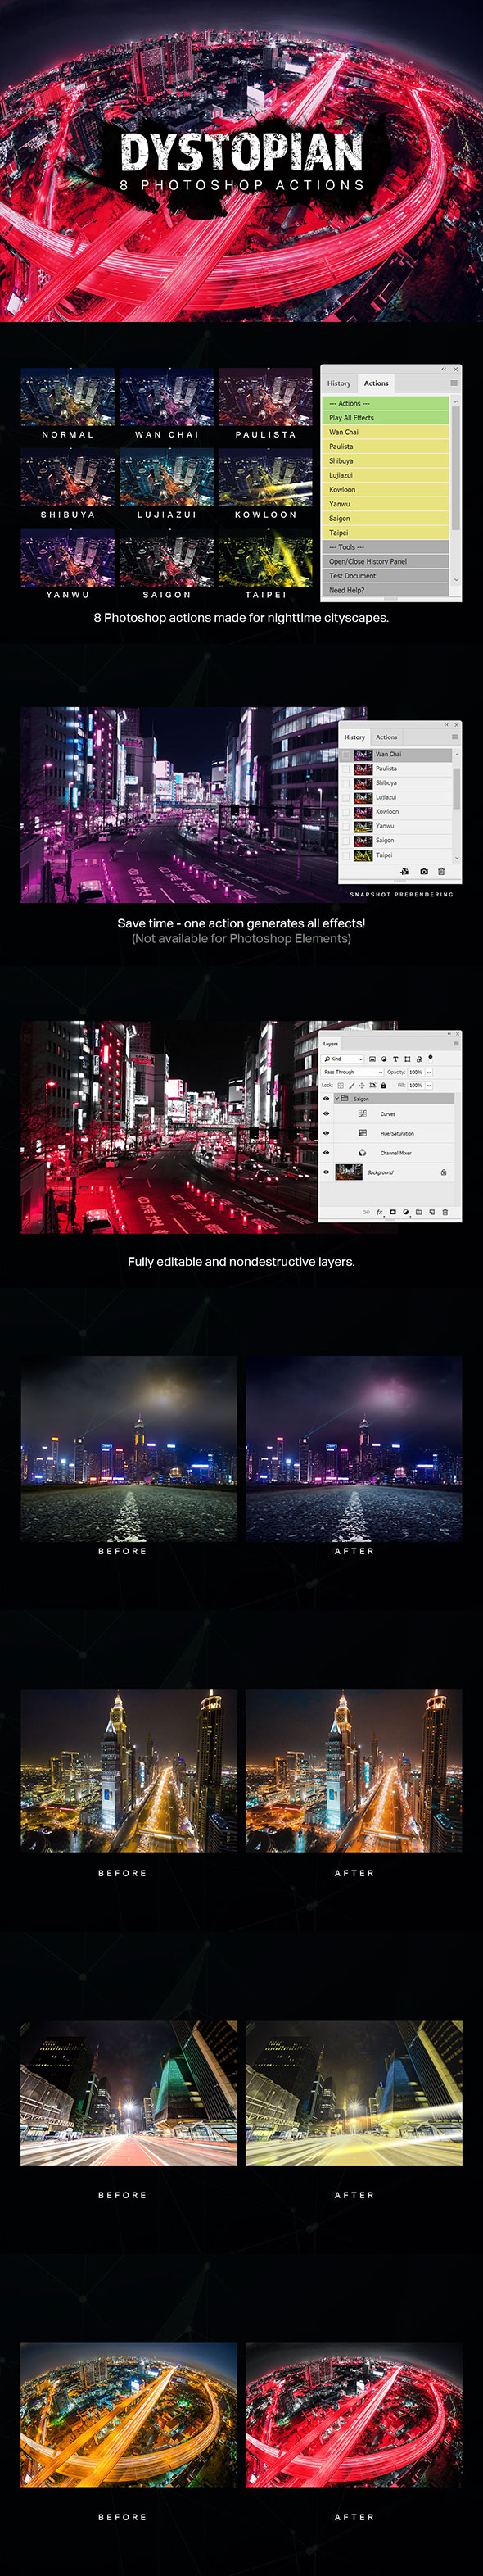This screenshot has width=483, height=2576.
Task: Click the Need Help? action
Action: pos(386,590)
